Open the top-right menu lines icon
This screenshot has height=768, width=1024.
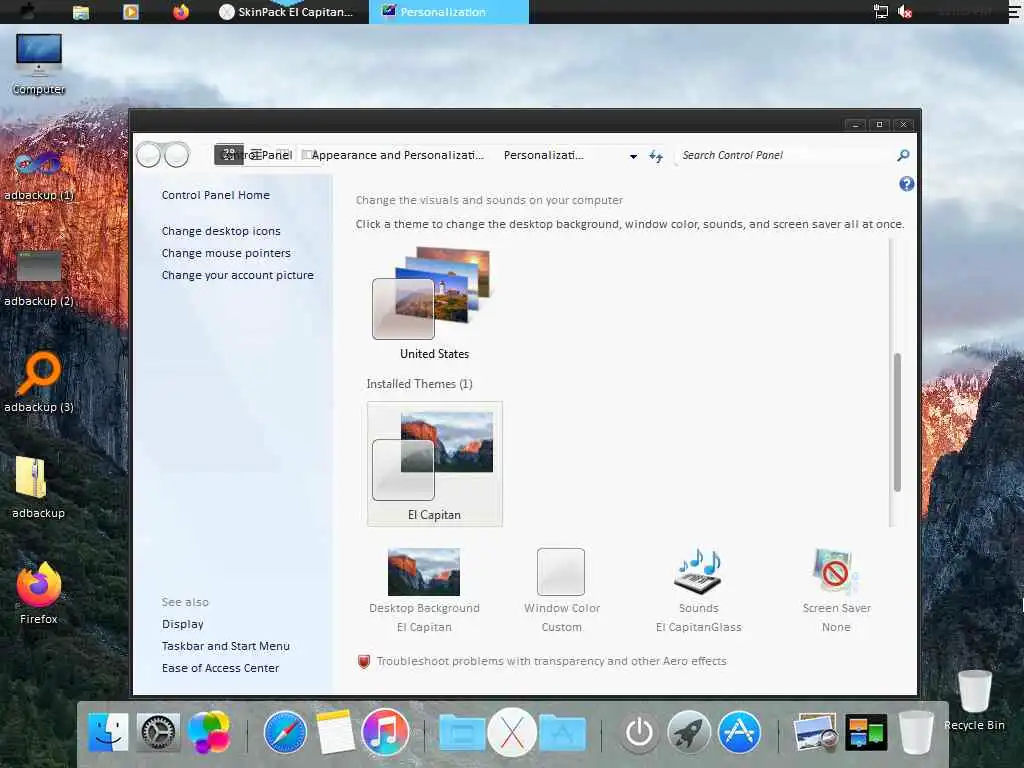coord(1014,12)
